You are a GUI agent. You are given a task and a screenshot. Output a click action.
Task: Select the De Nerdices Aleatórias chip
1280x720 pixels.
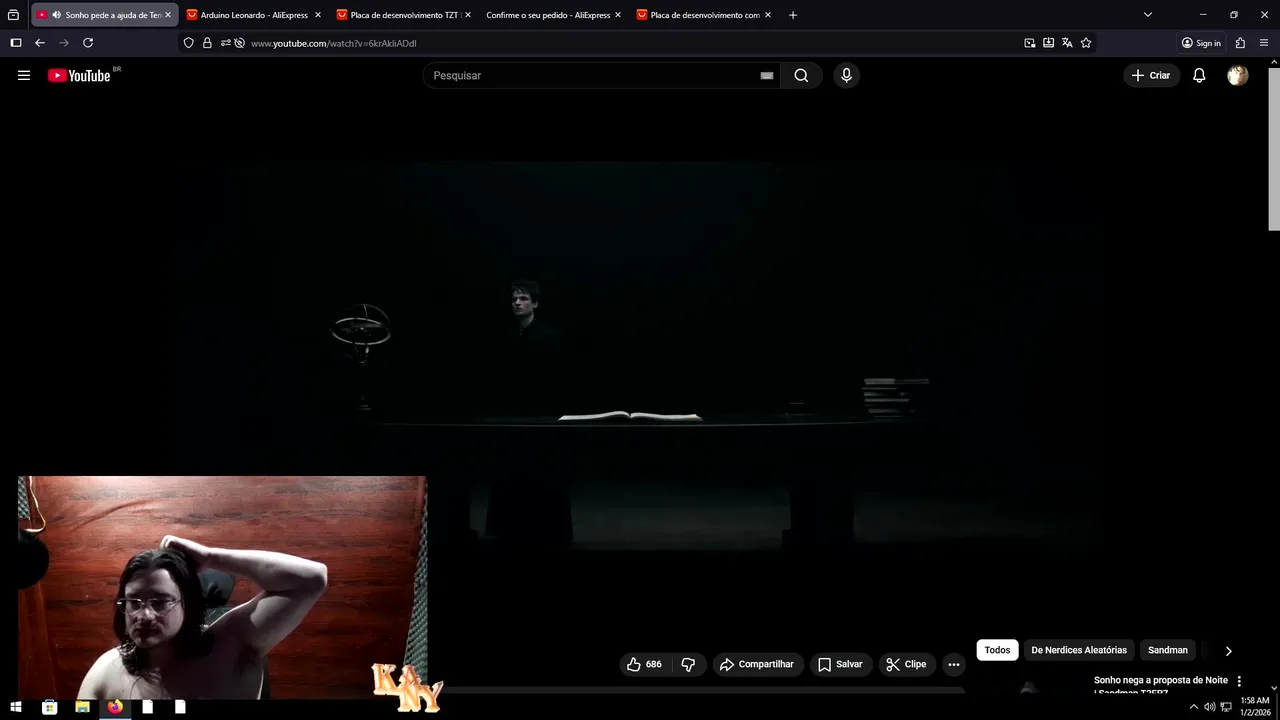tap(1079, 650)
